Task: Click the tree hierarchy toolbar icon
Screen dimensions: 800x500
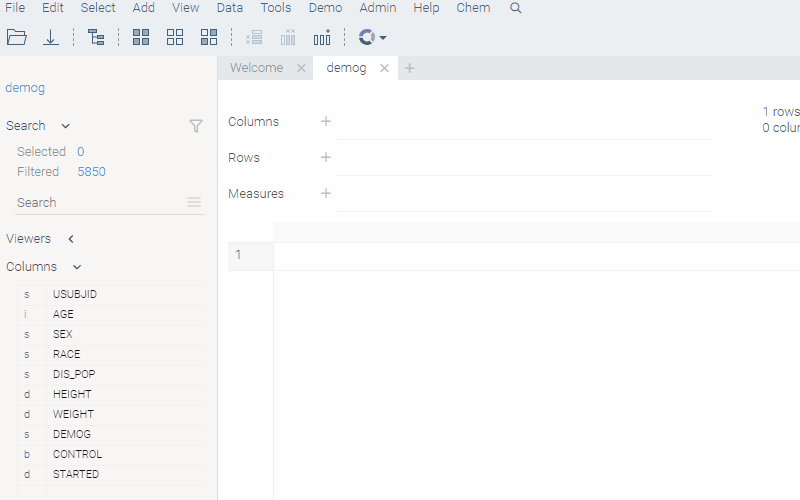Action: [x=96, y=37]
